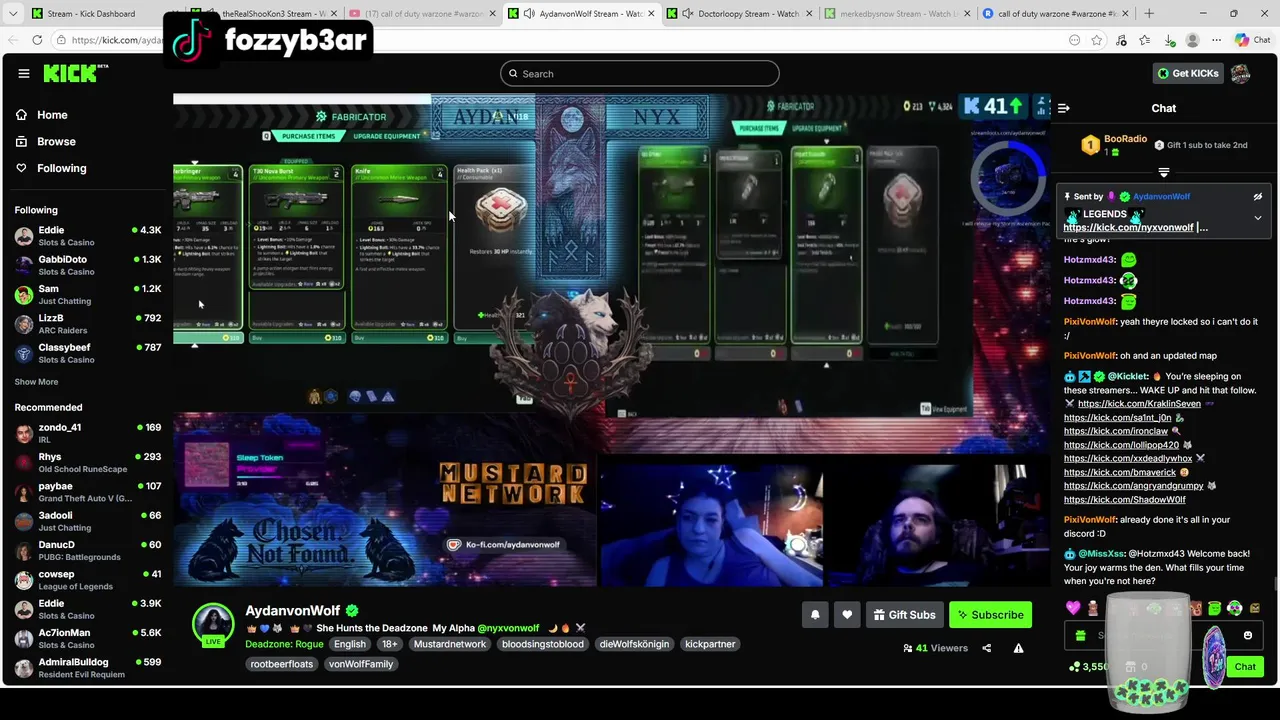Viewport: 1280px width, 720px height.
Task: Click the green Chat send button
Action: (1245, 666)
